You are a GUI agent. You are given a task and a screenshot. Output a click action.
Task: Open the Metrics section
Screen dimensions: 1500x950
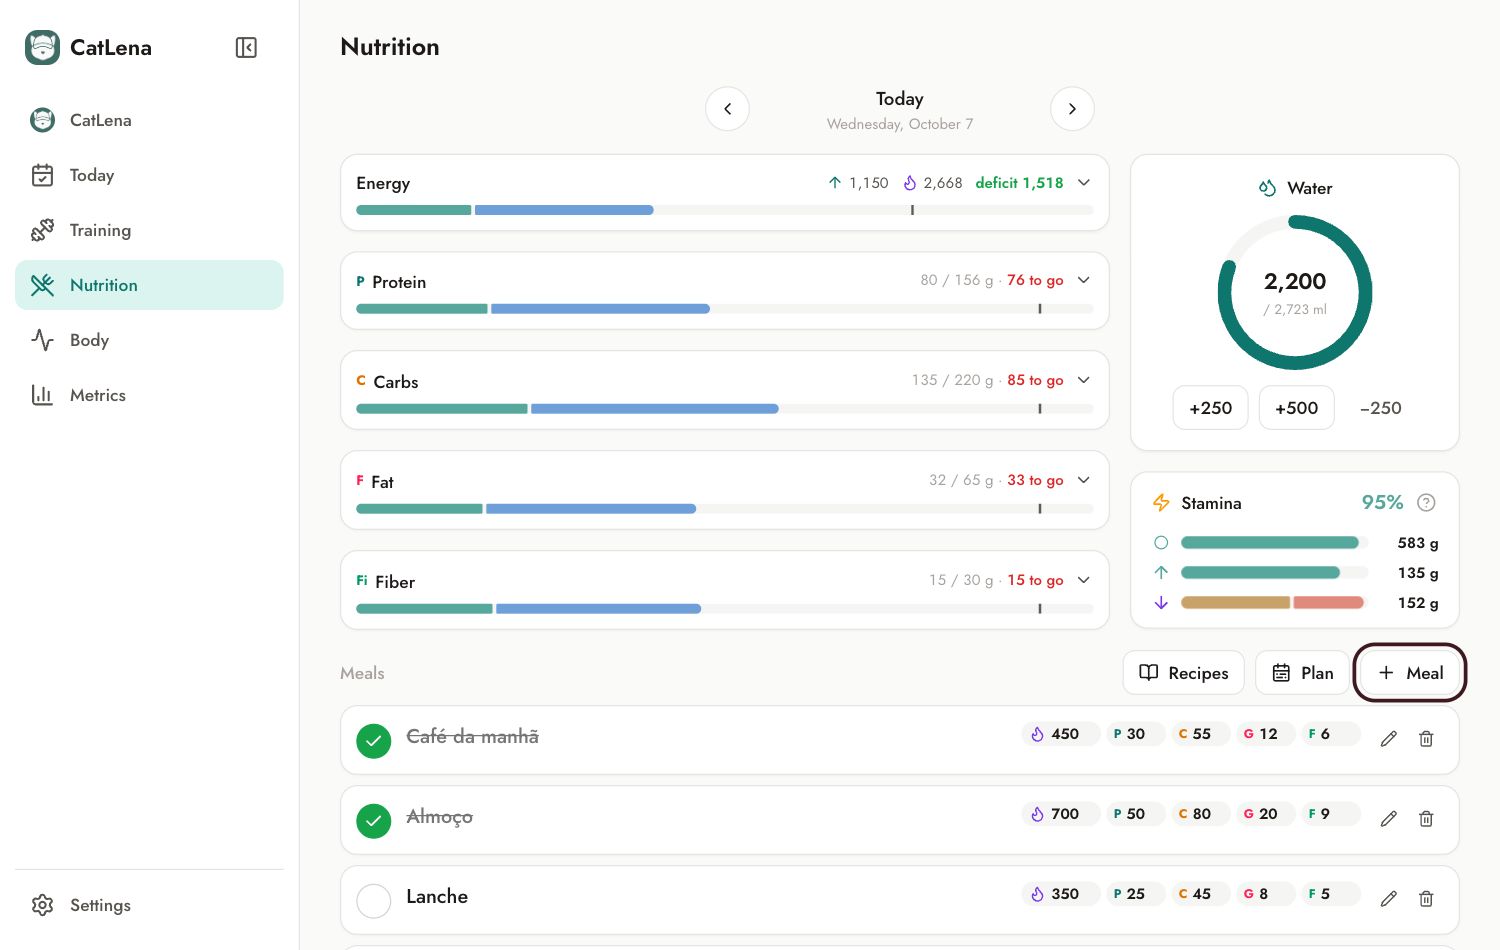[149, 395]
